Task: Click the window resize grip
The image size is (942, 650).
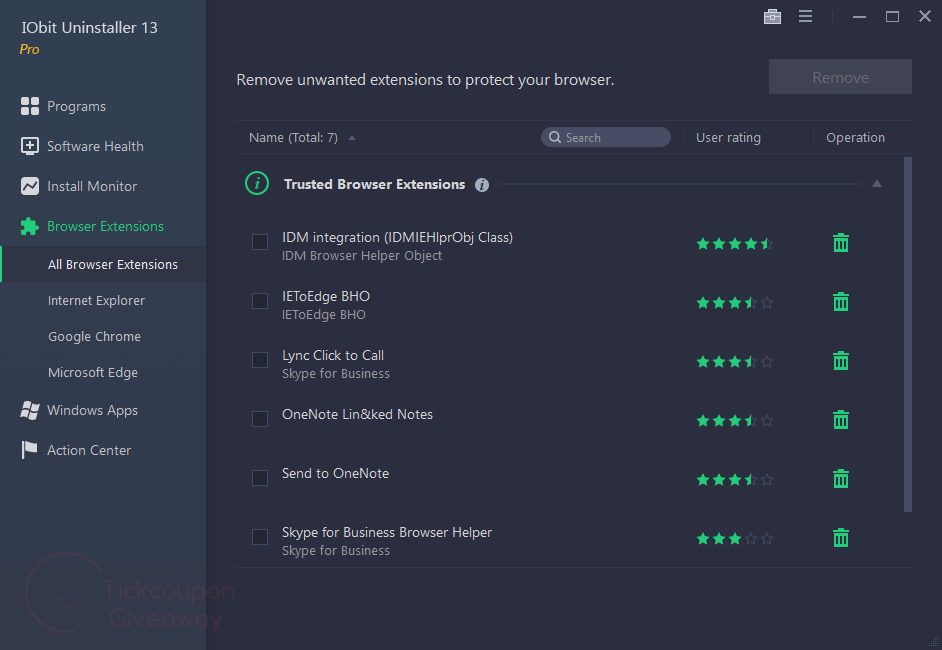Action: [933, 642]
